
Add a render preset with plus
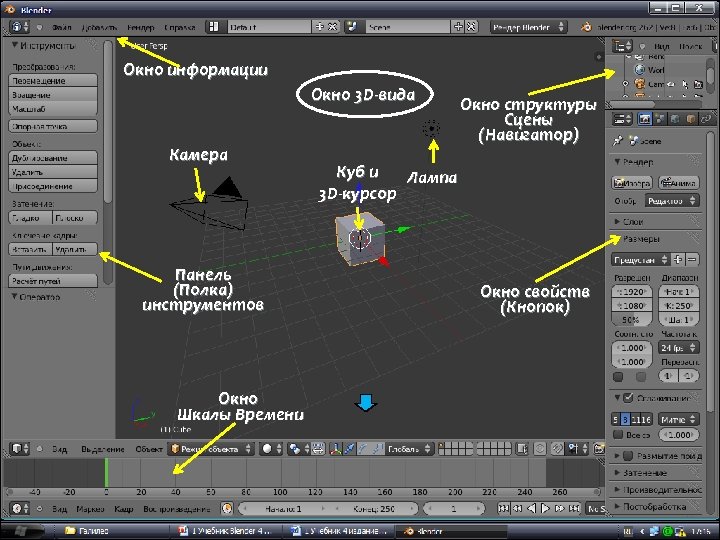point(678,259)
